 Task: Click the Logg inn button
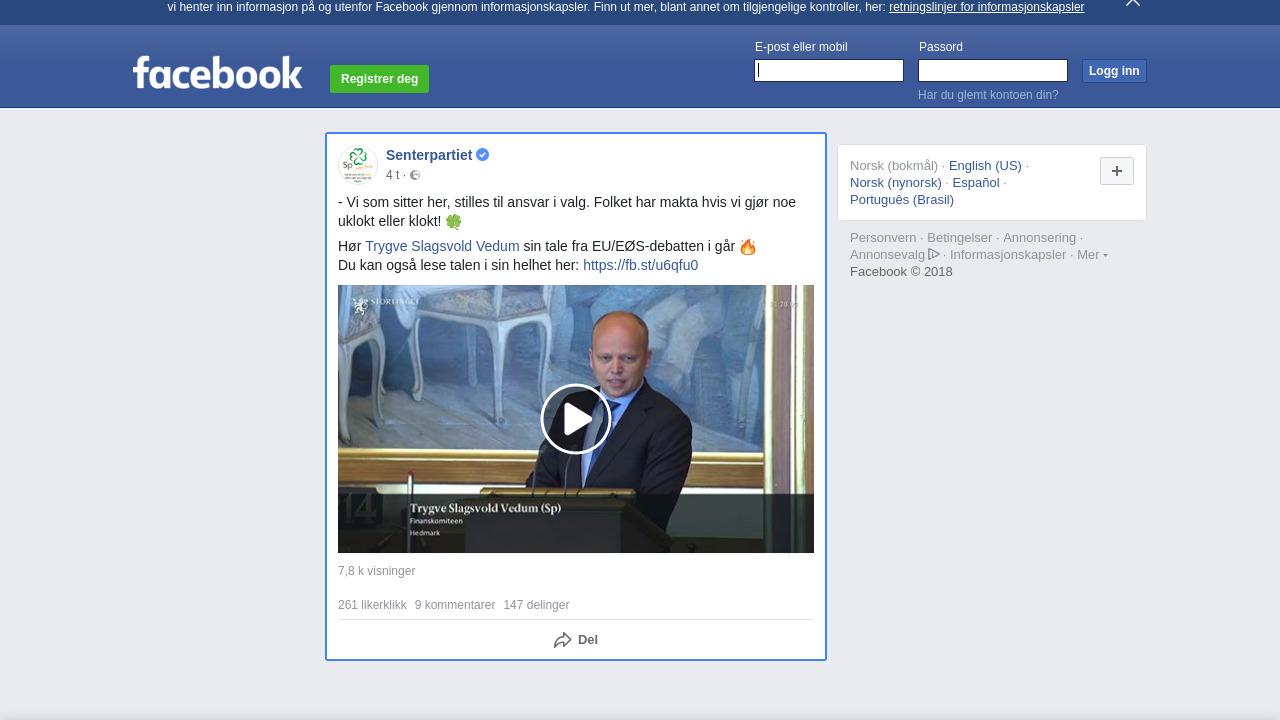[x=1114, y=71]
